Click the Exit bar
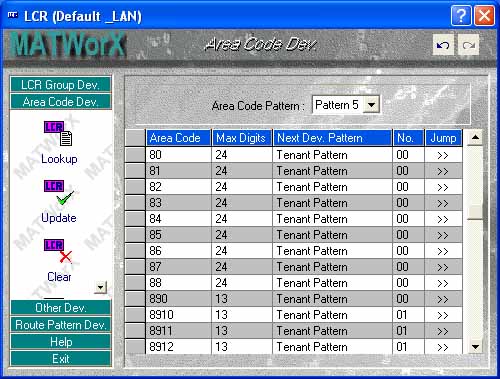500x379 pixels. 61,359
